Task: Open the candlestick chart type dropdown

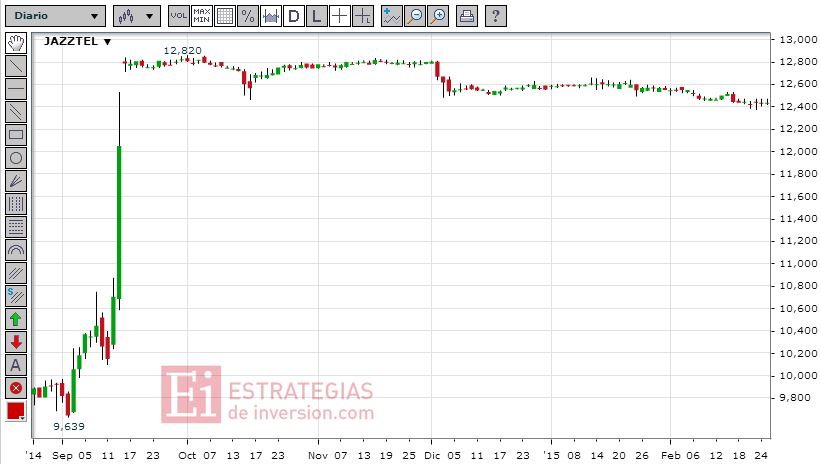Action: (137, 16)
